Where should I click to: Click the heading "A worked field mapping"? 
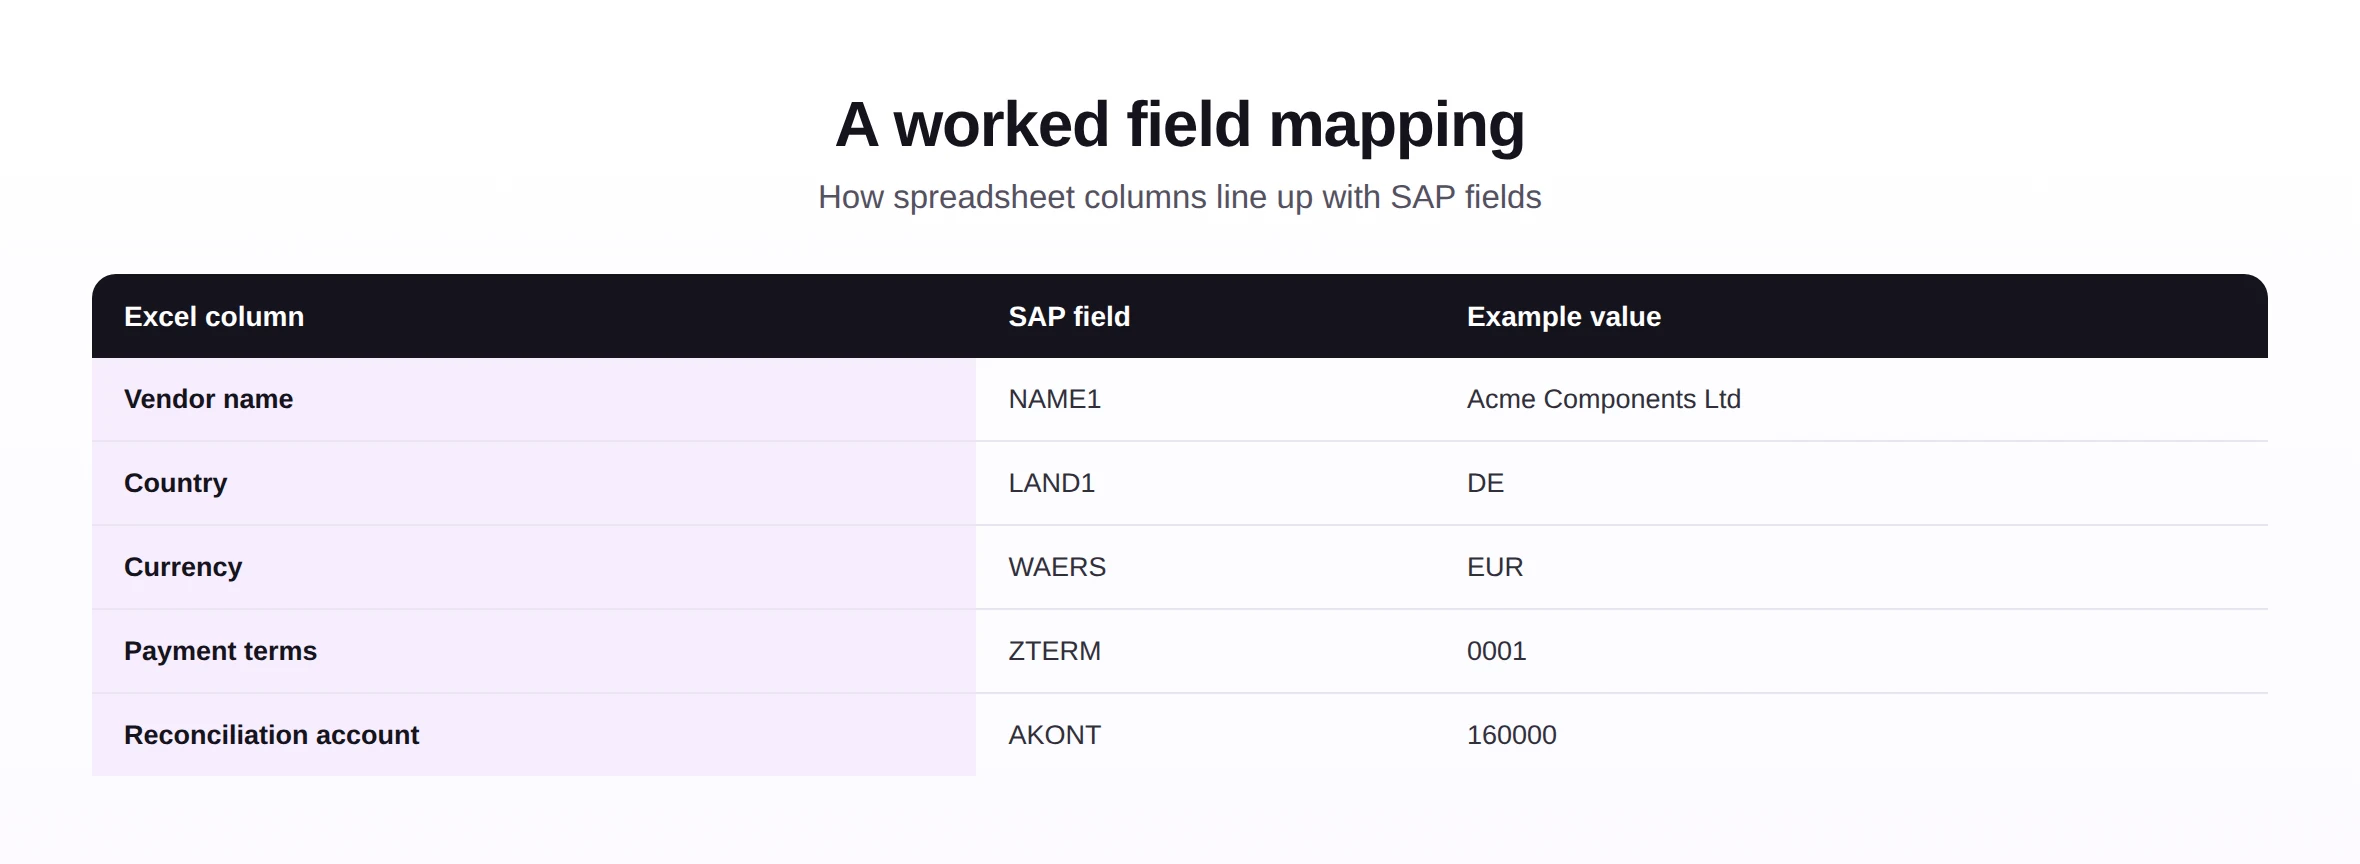[x=1180, y=125]
